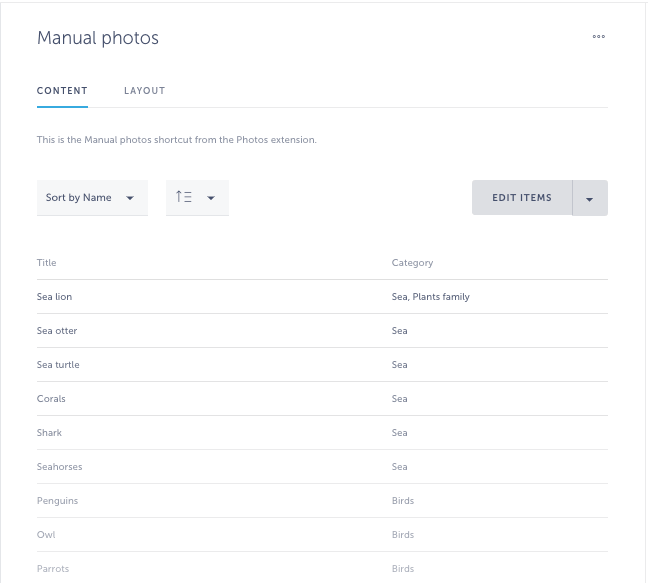
Task: Click the ascending sort order icon
Action: click(183, 197)
